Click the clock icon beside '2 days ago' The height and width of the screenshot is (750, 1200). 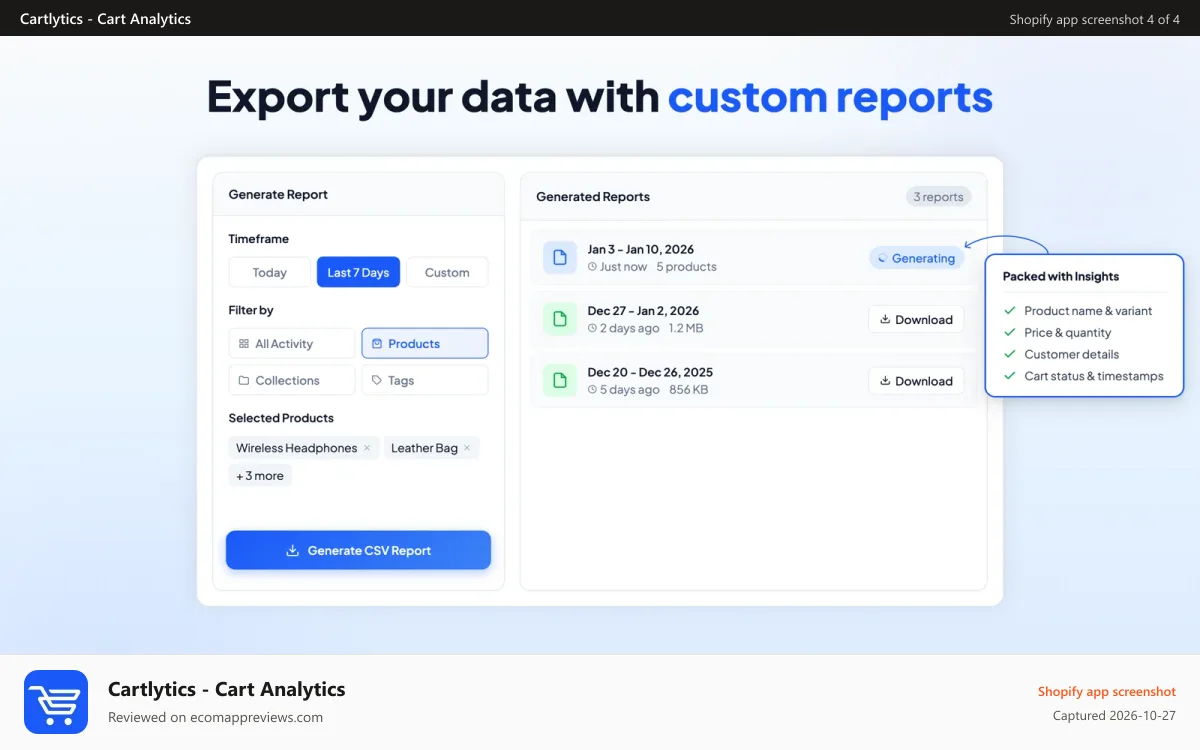tap(592, 328)
